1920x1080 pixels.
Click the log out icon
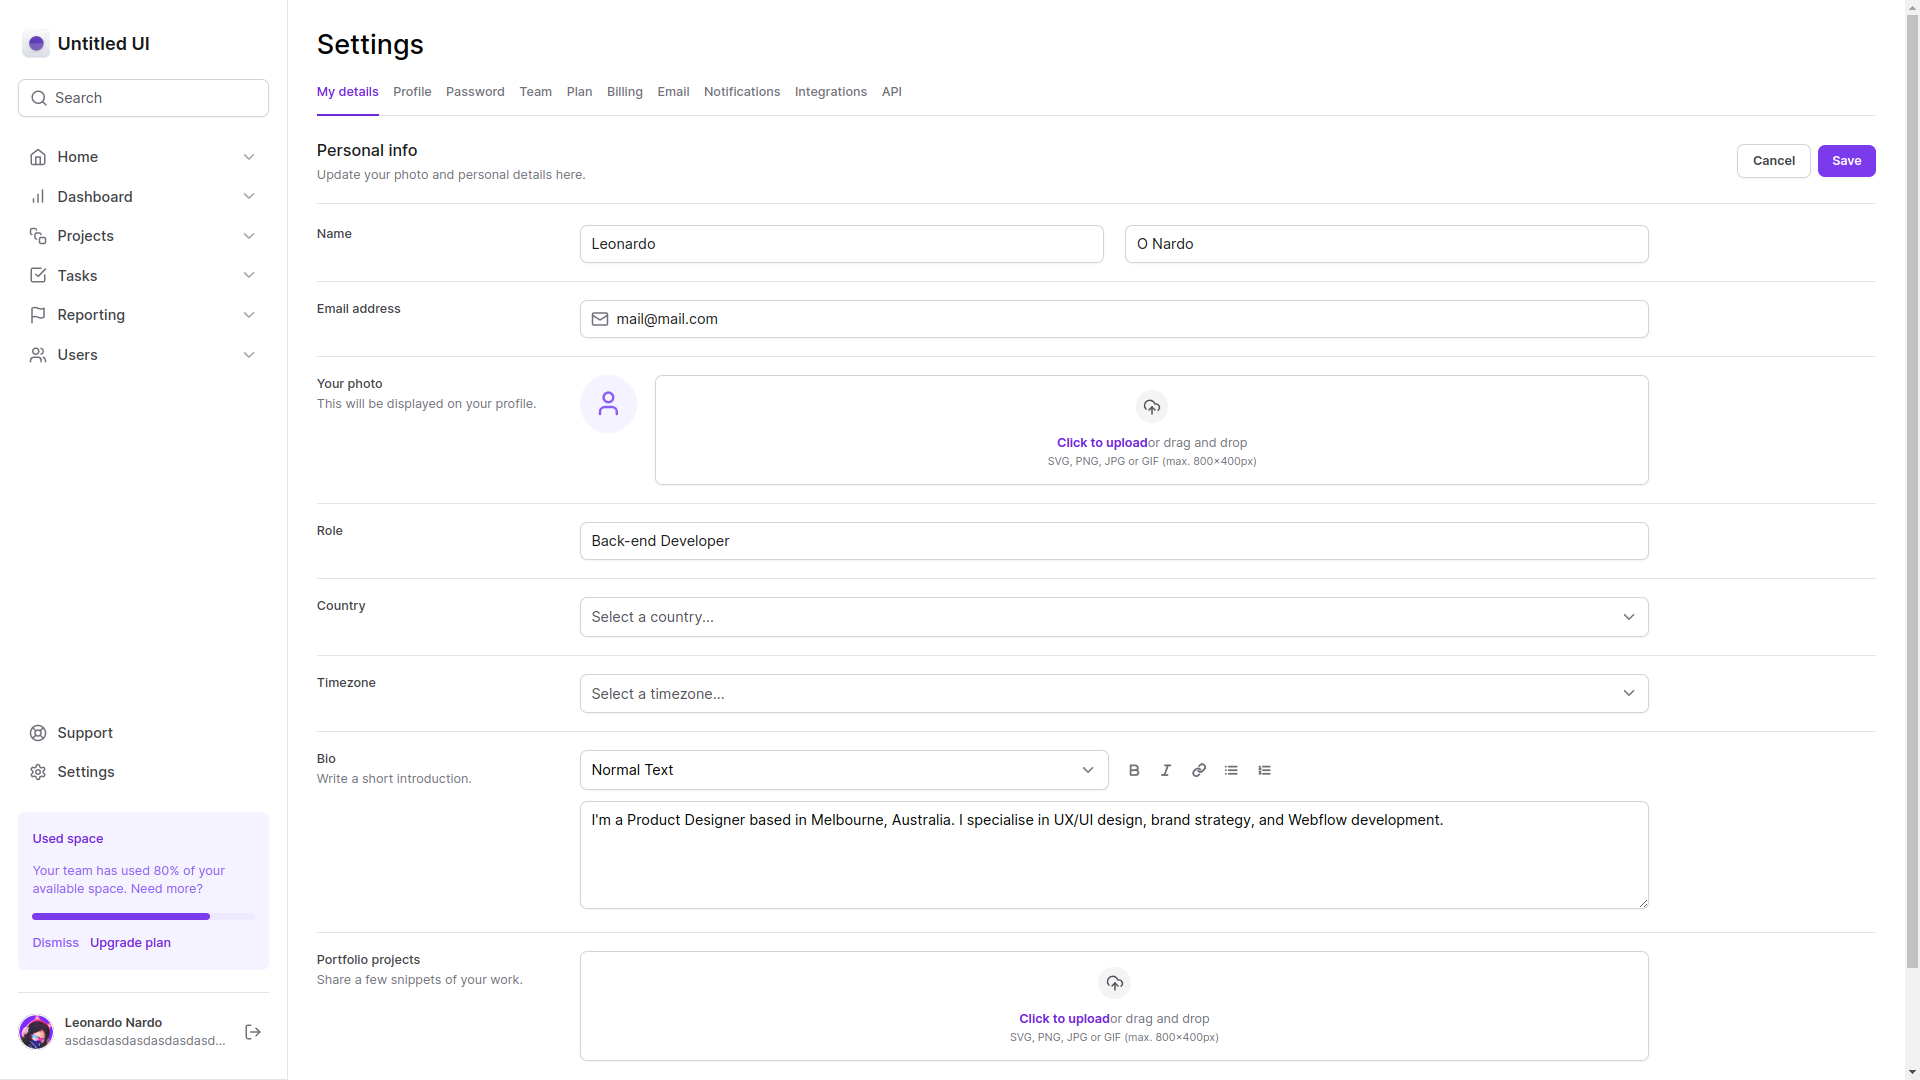coord(253,1032)
